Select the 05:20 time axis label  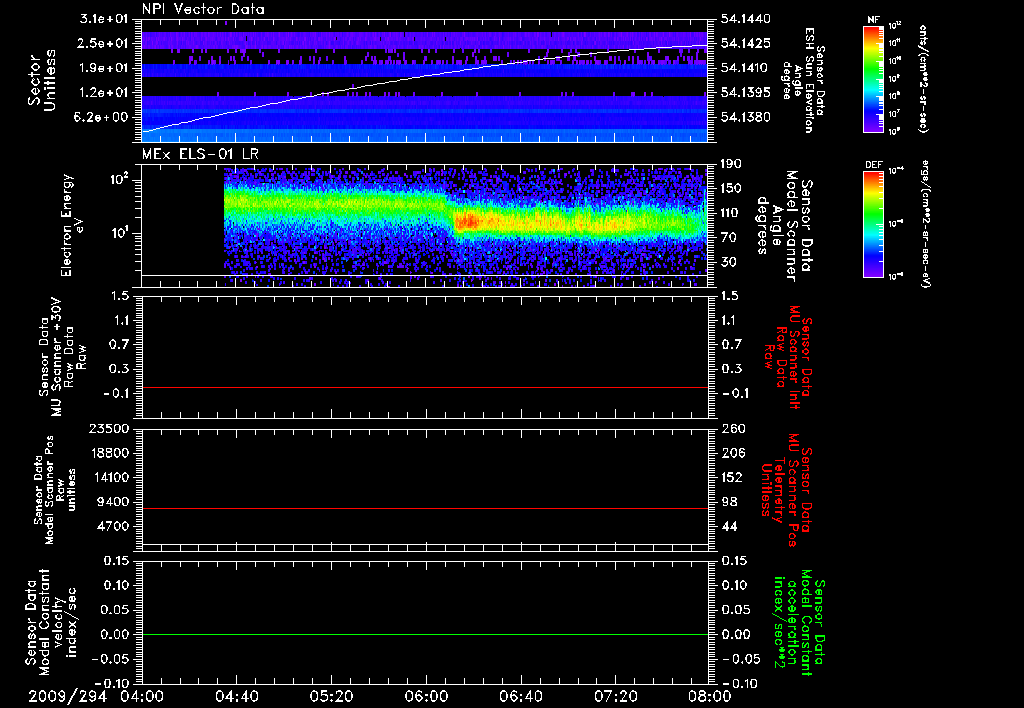coord(331,695)
